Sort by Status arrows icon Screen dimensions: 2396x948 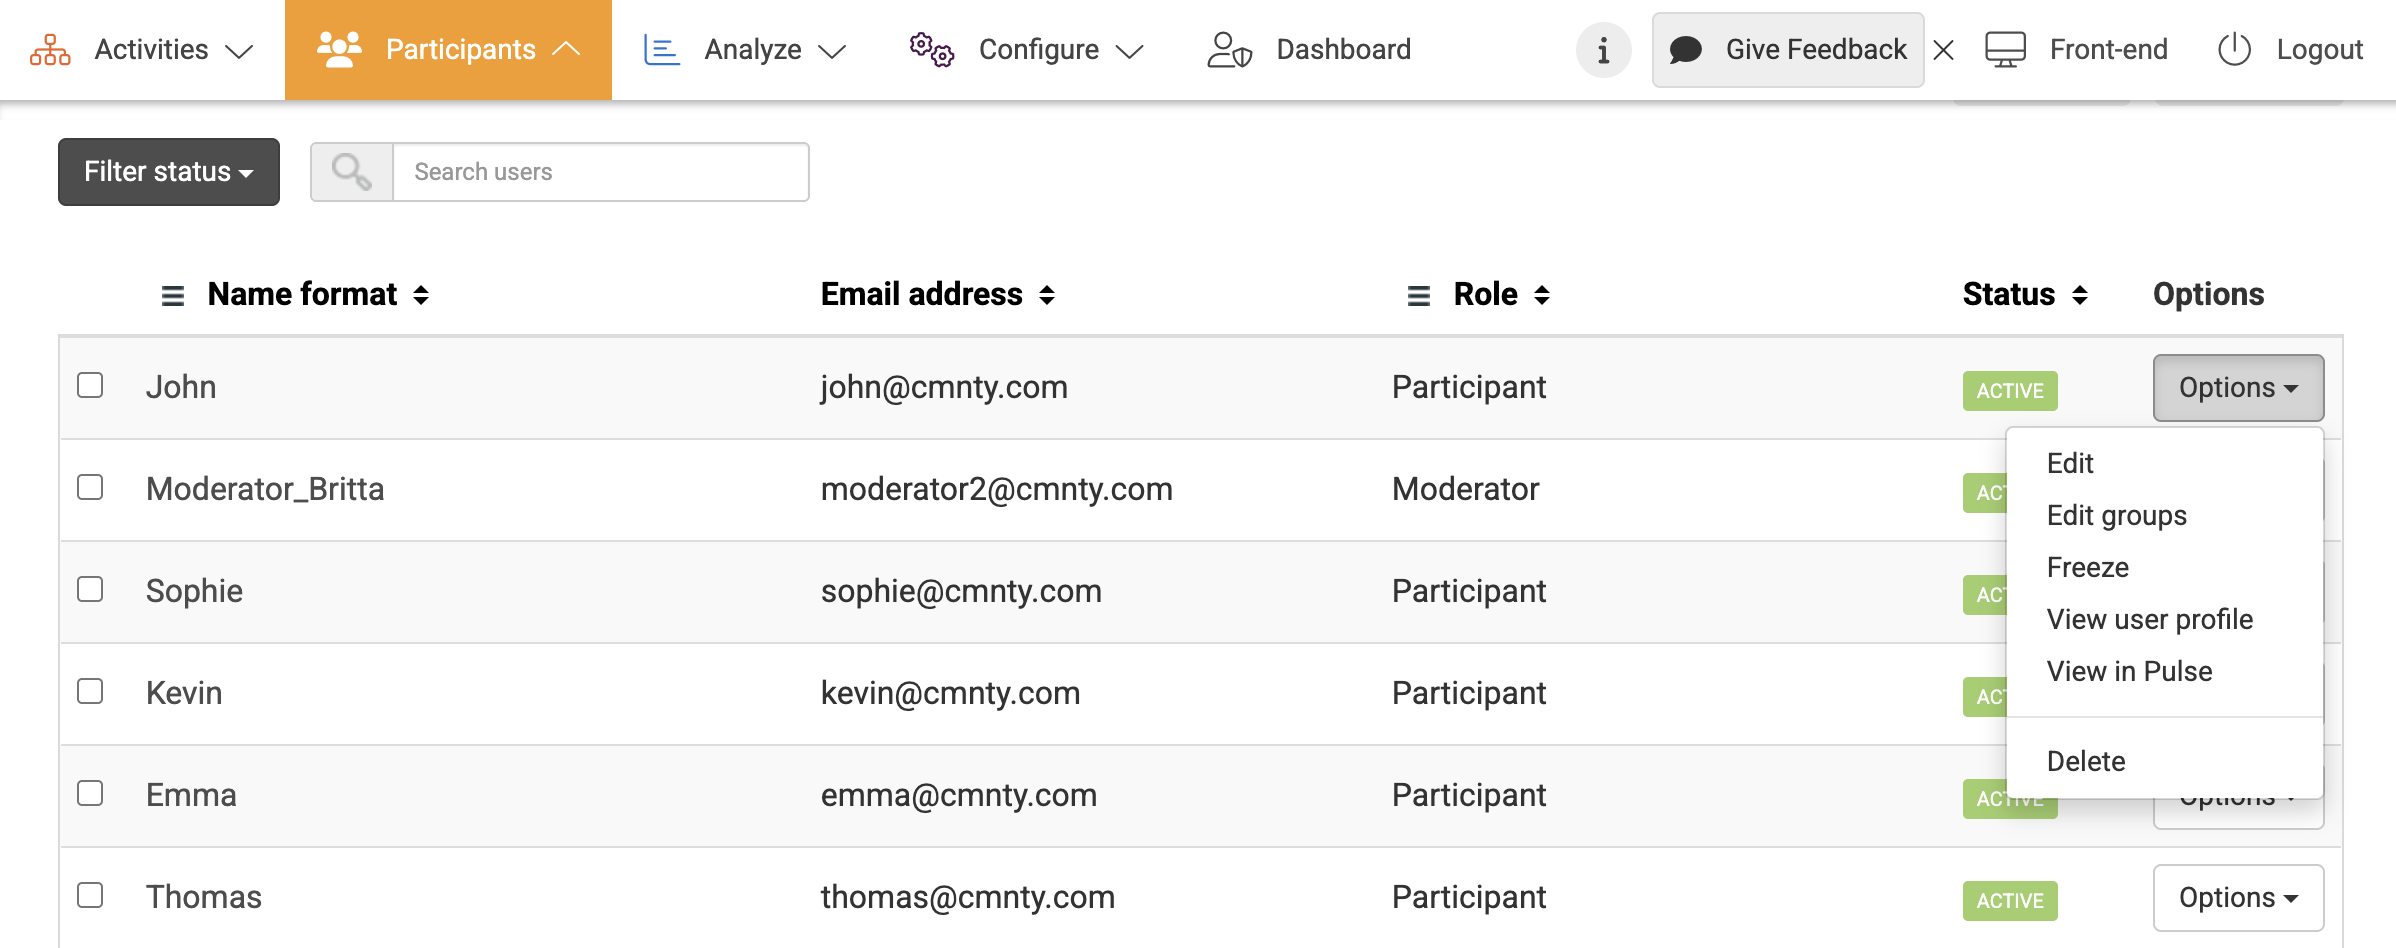[x=2080, y=295]
